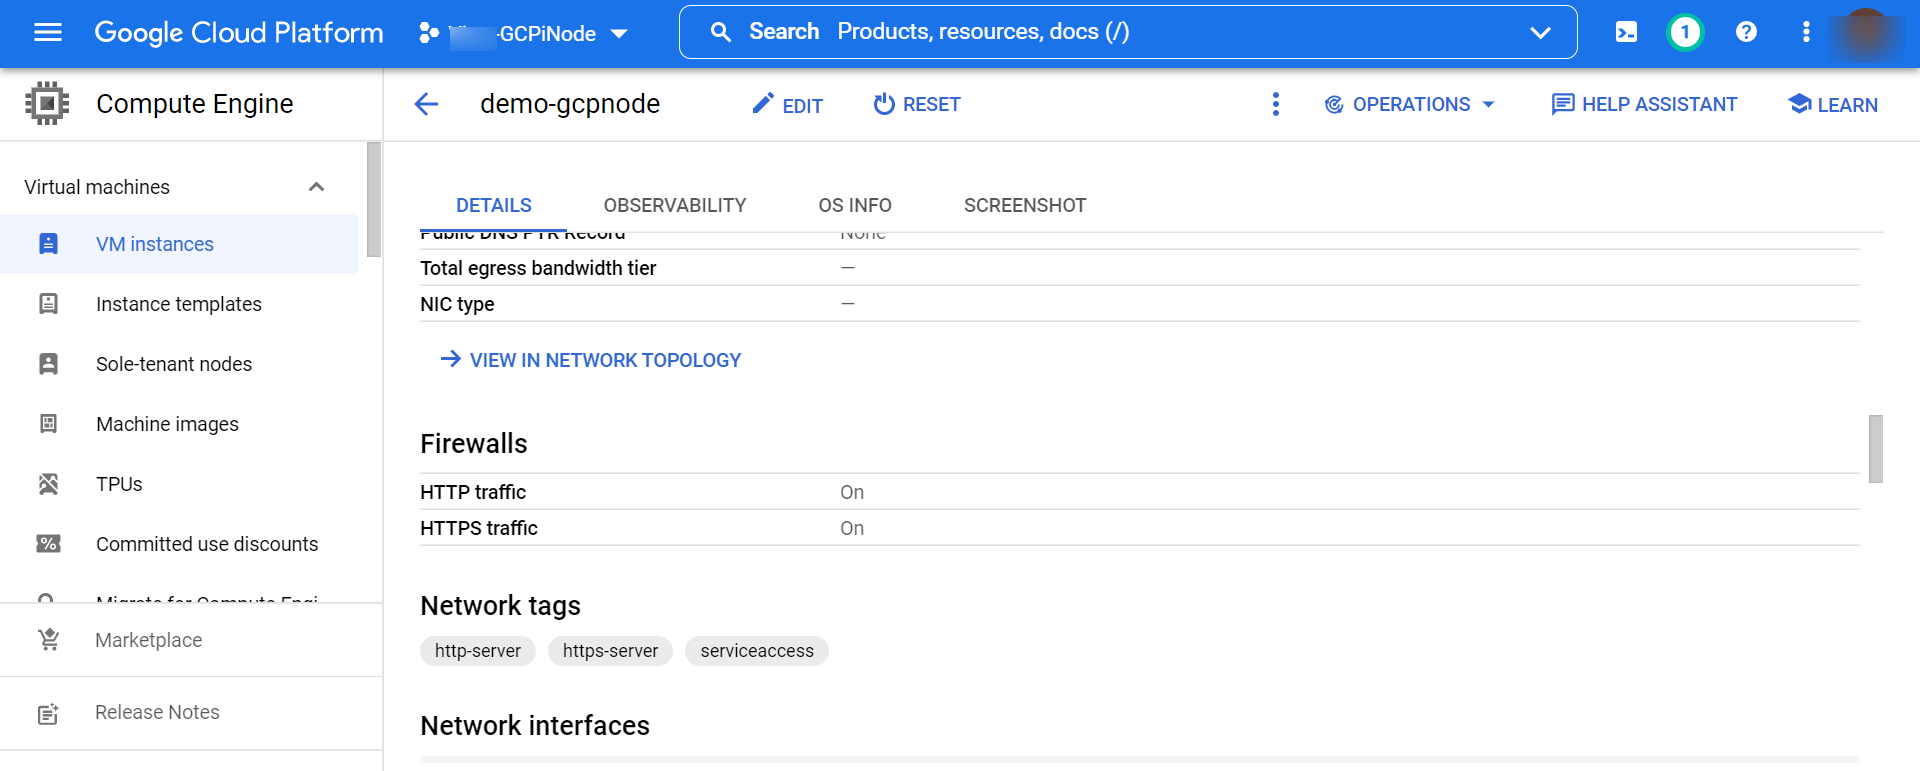Expand the search bar dropdown chevron

pos(1540,33)
